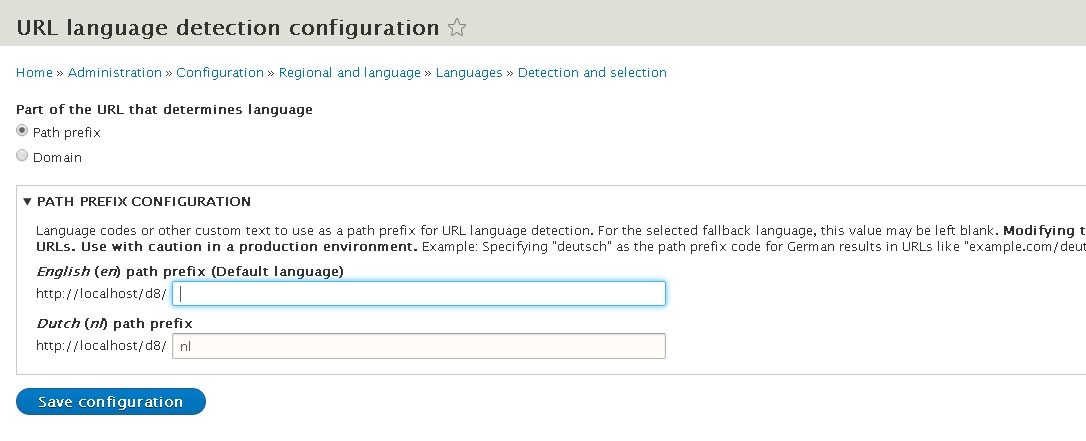Click the 'Part of the URL' heading

point(165,109)
